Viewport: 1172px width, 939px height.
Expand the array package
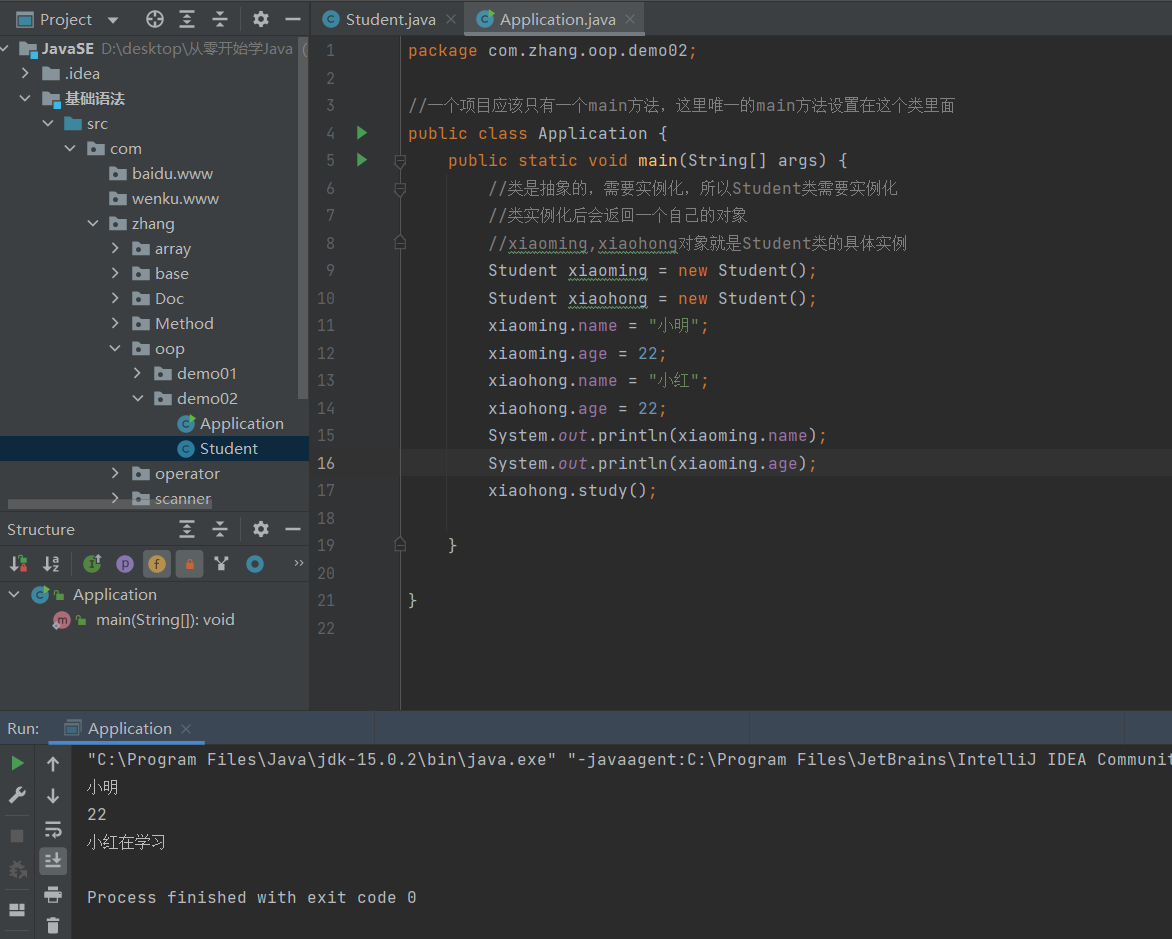pos(115,248)
